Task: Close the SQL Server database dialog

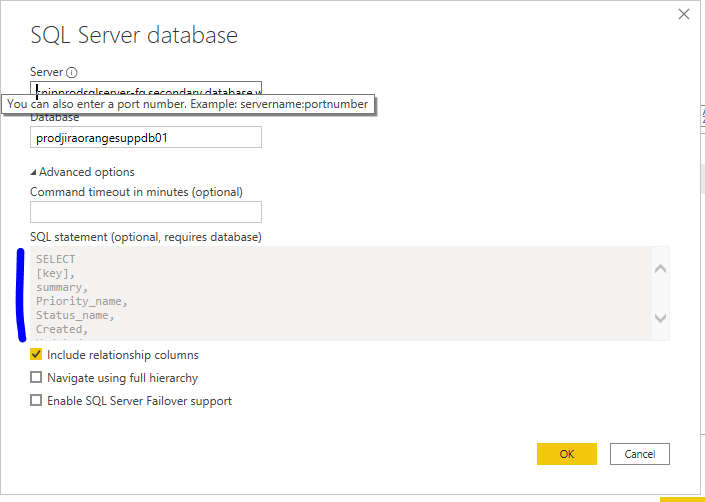Action: coord(684,14)
